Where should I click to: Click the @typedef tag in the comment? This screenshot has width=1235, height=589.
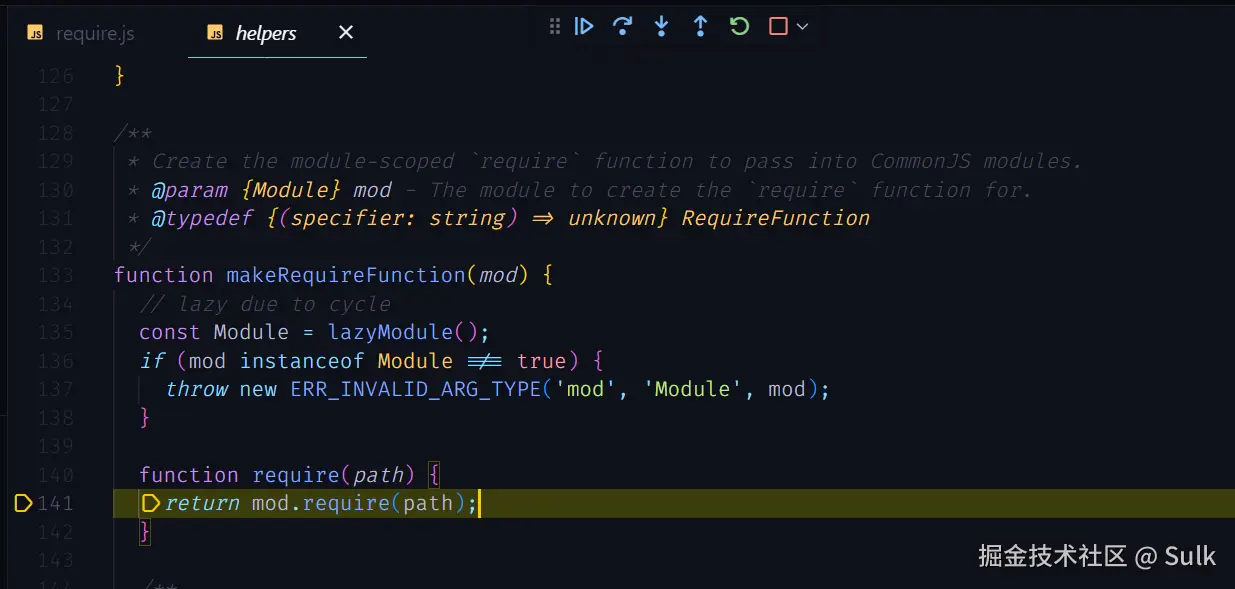coord(203,218)
